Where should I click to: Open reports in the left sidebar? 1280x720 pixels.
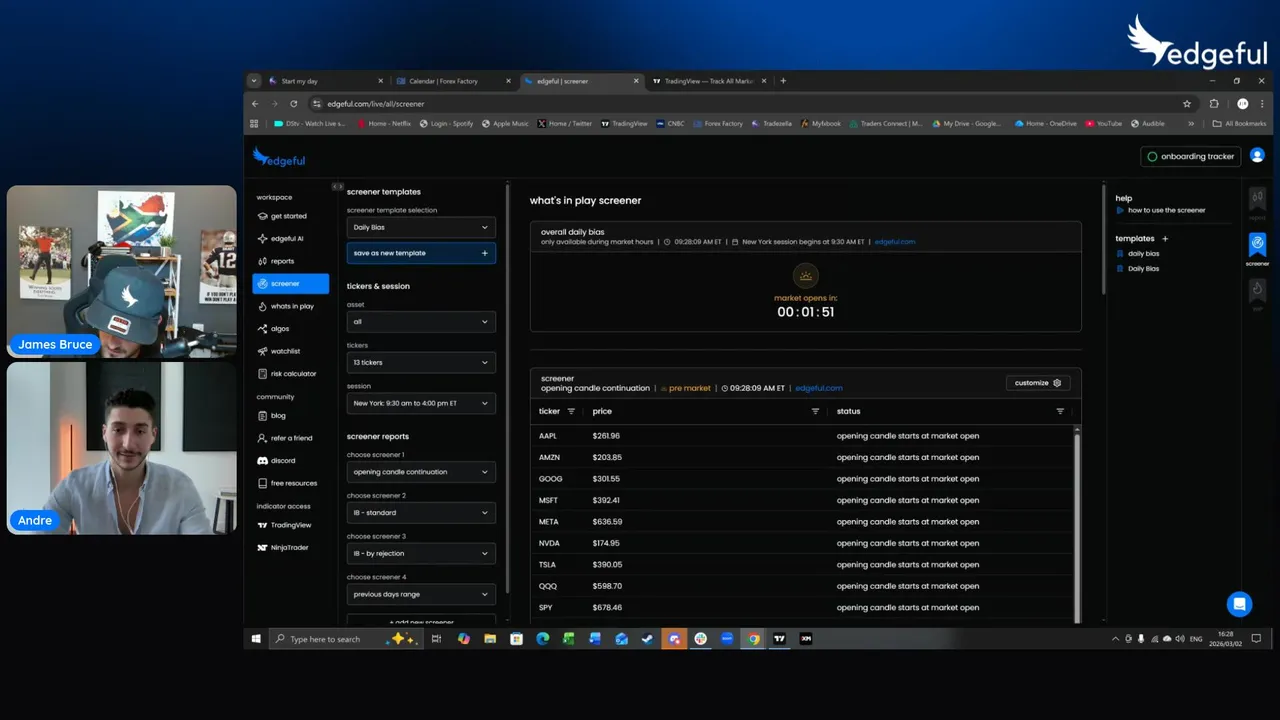[x=282, y=261]
